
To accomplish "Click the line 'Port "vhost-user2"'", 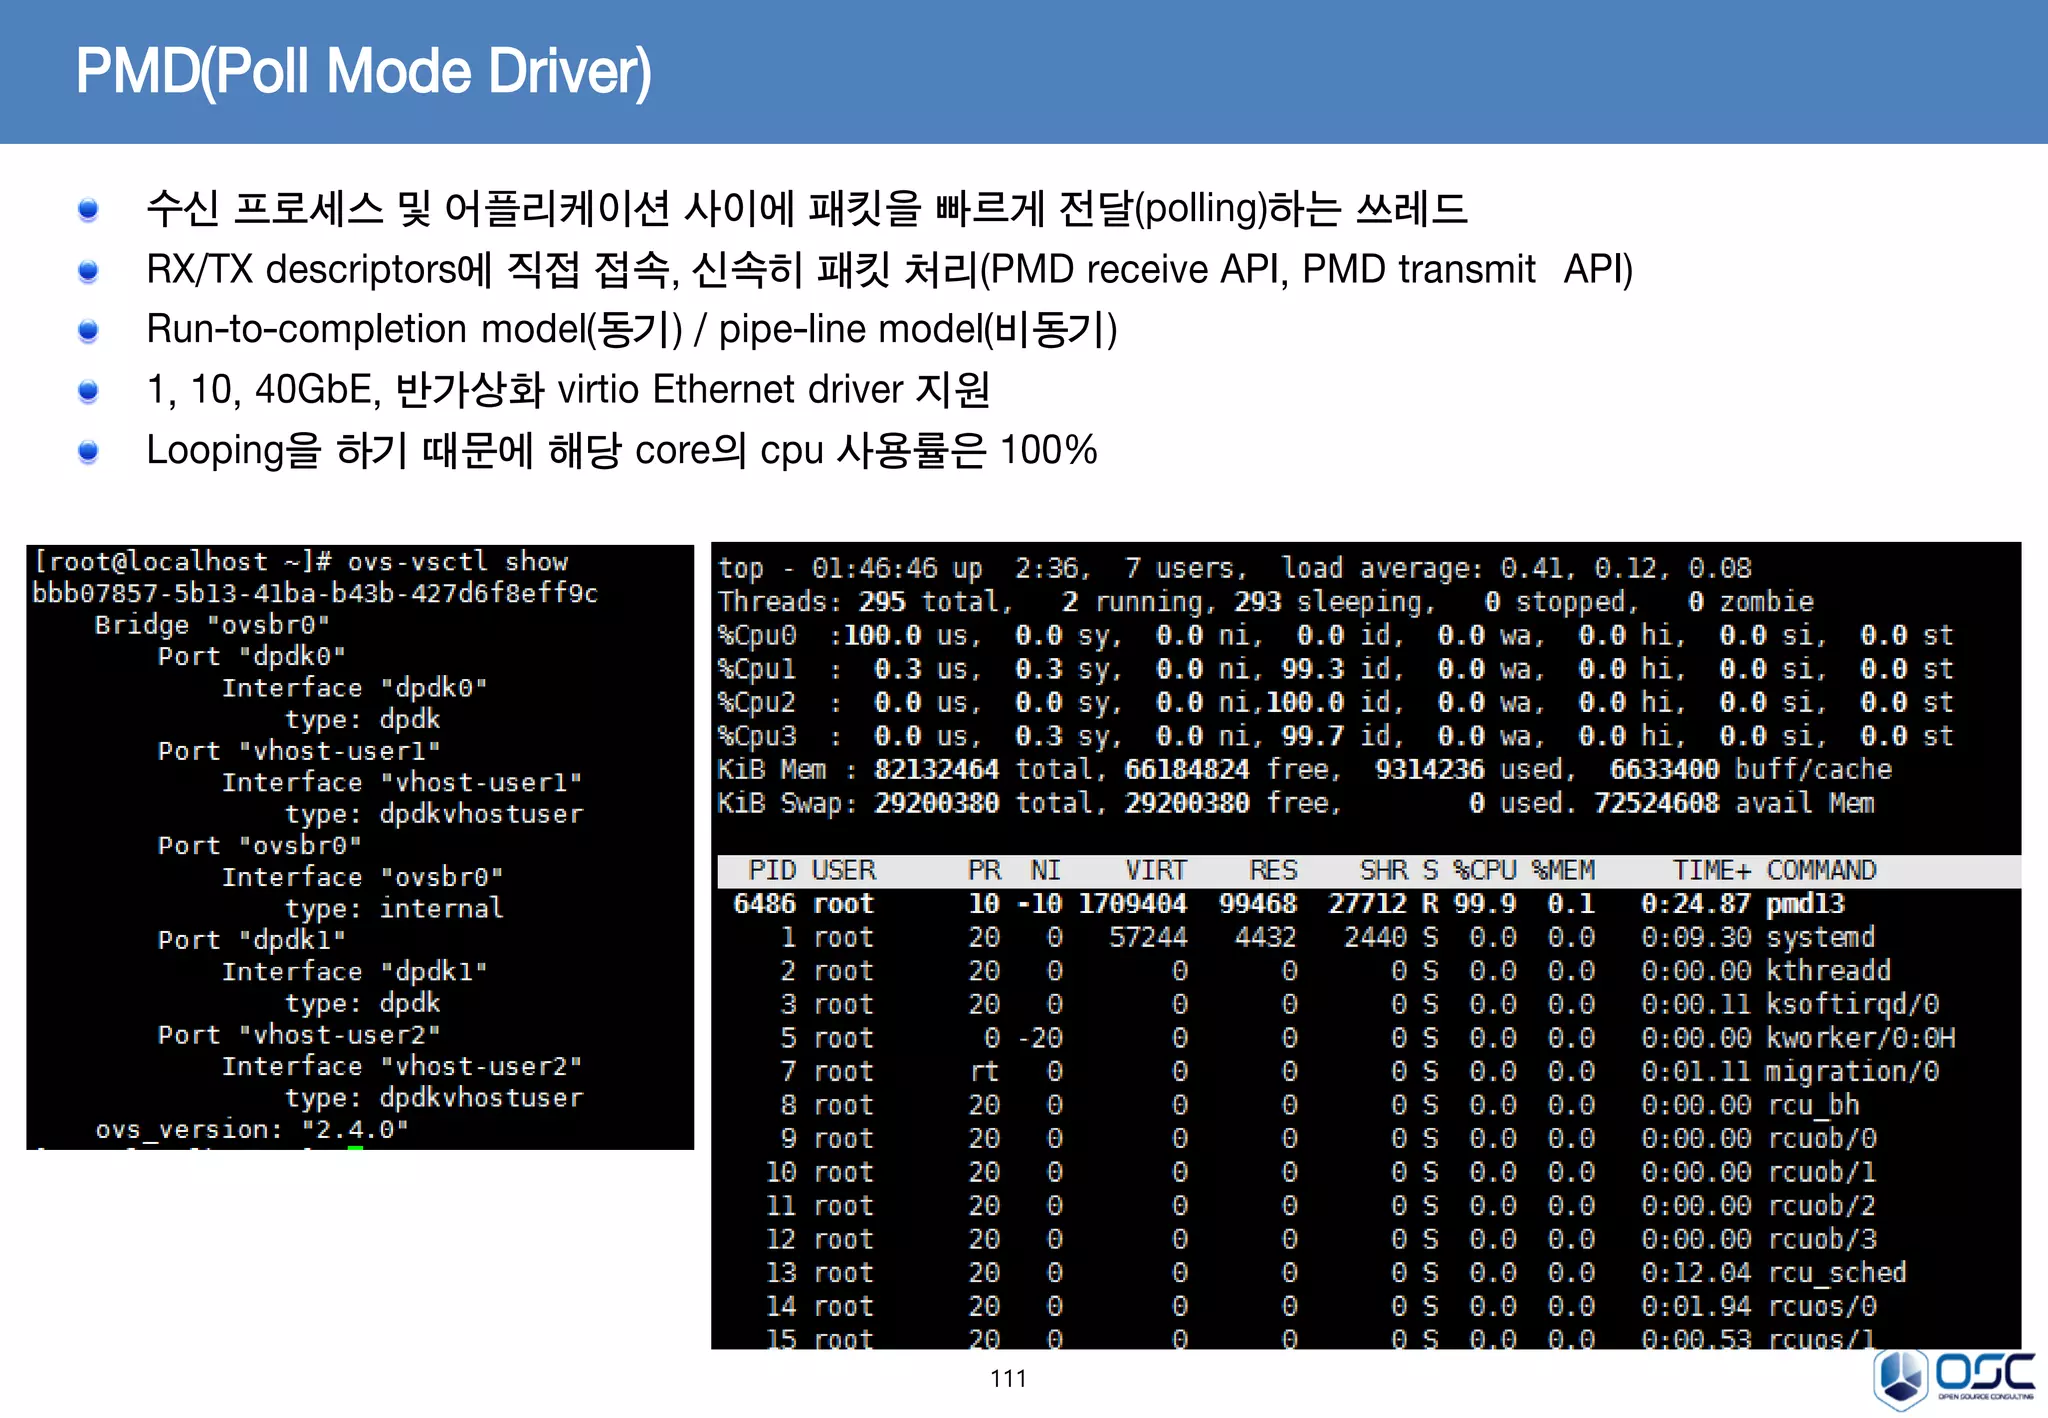I will 299,1034.
